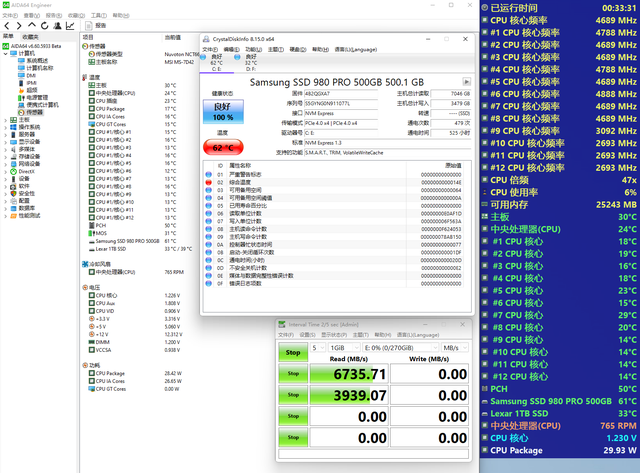Open the test count dropdown showing 5

click(x=318, y=348)
